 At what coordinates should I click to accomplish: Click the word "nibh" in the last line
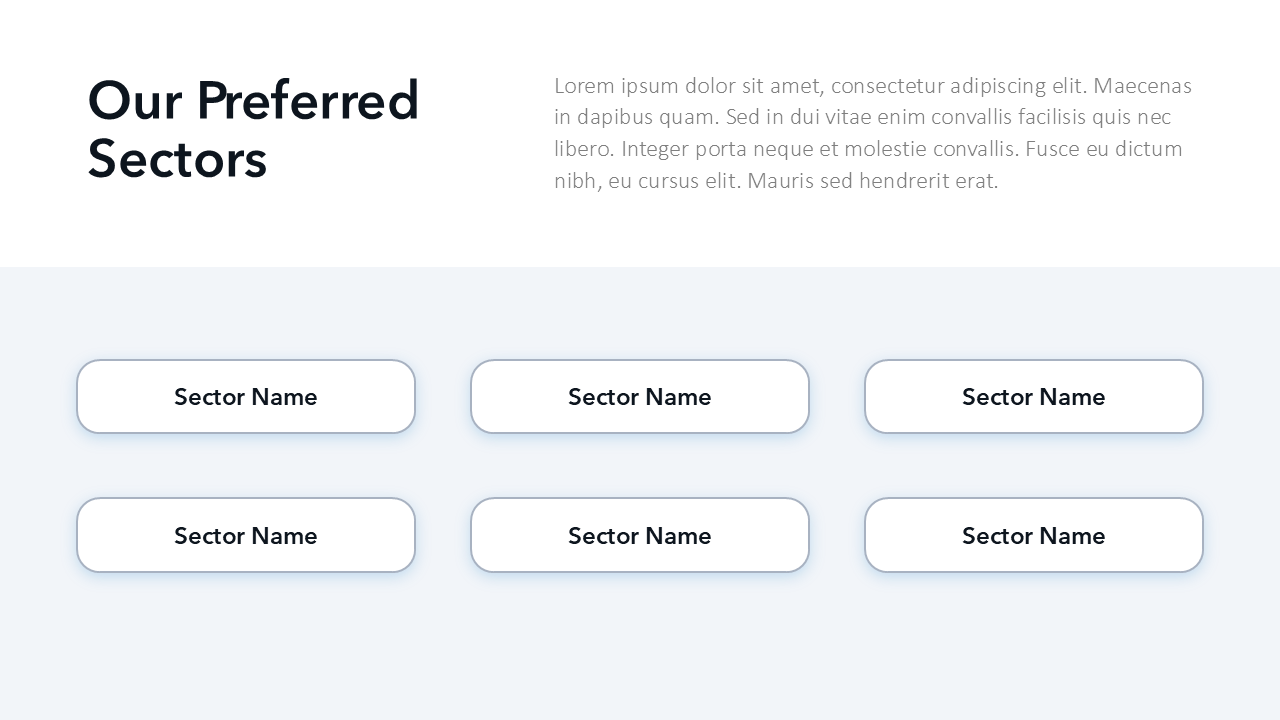coord(576,182)
